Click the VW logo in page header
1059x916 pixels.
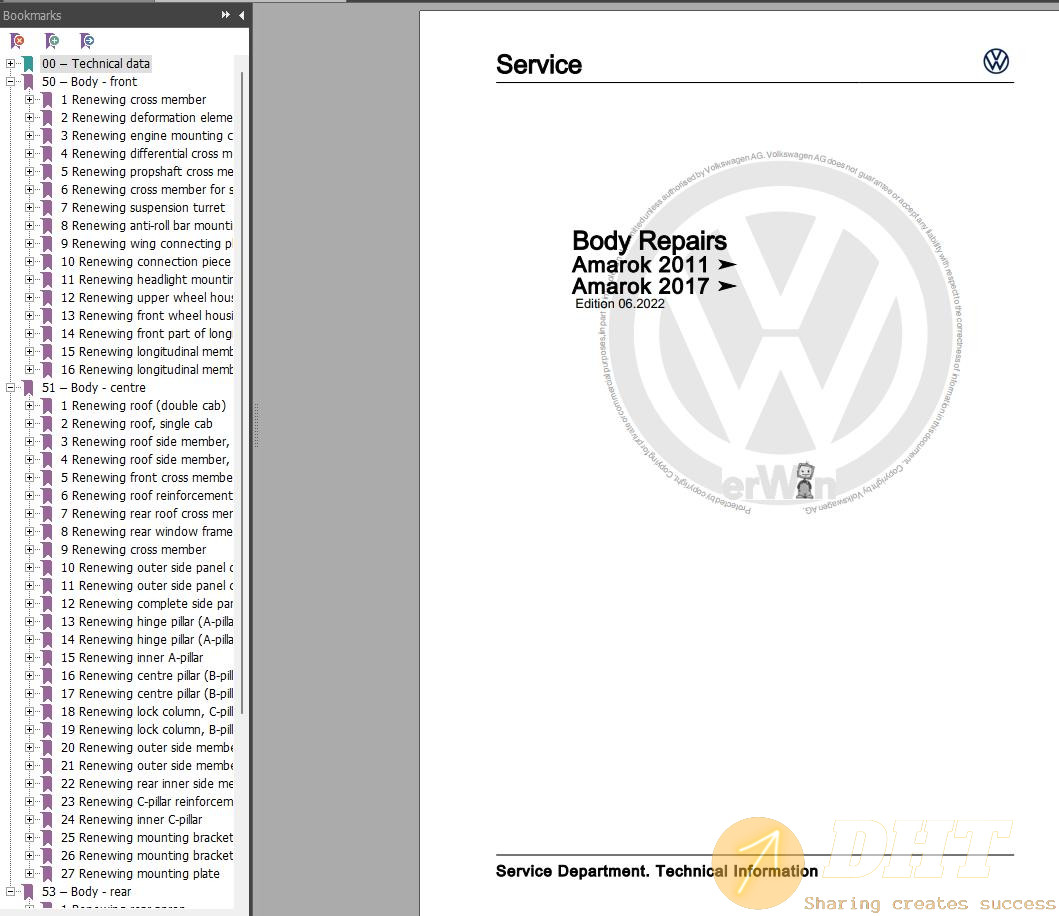point(996,61)
